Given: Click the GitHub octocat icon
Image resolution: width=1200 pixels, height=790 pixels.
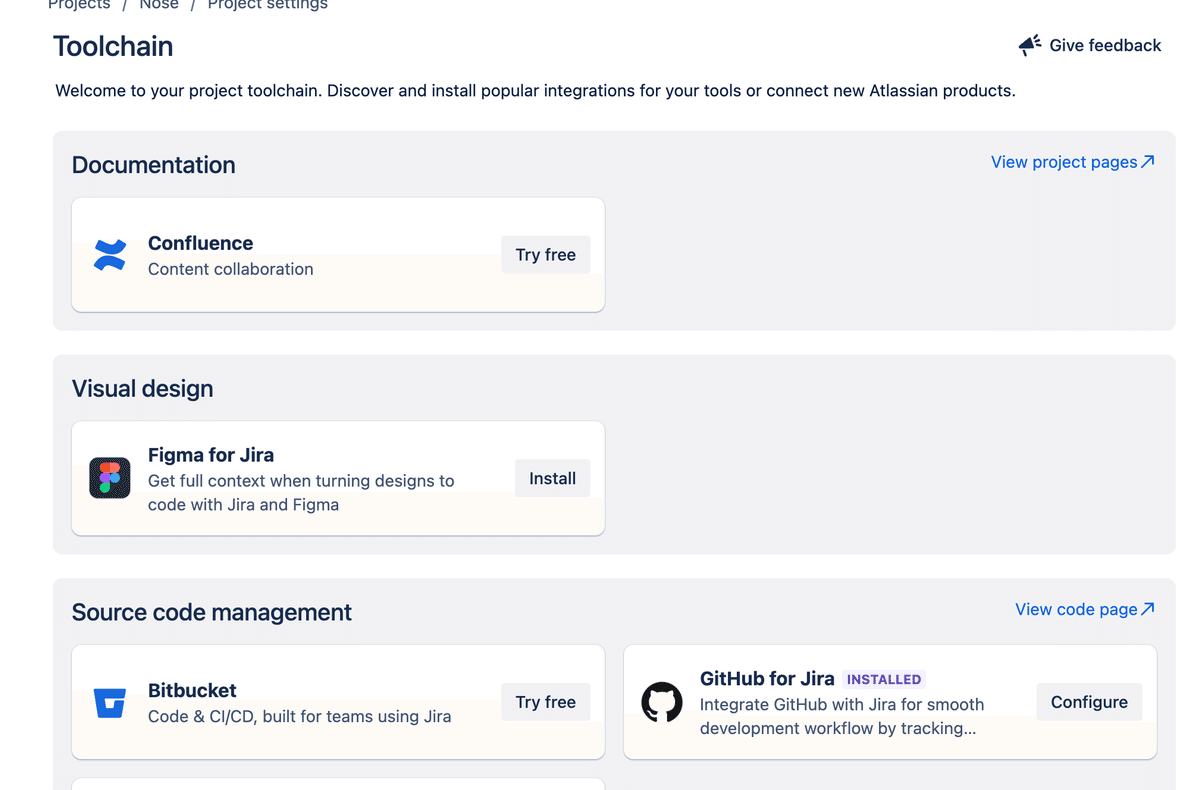Looking at the screenshot, I should [x=662, y=702].
